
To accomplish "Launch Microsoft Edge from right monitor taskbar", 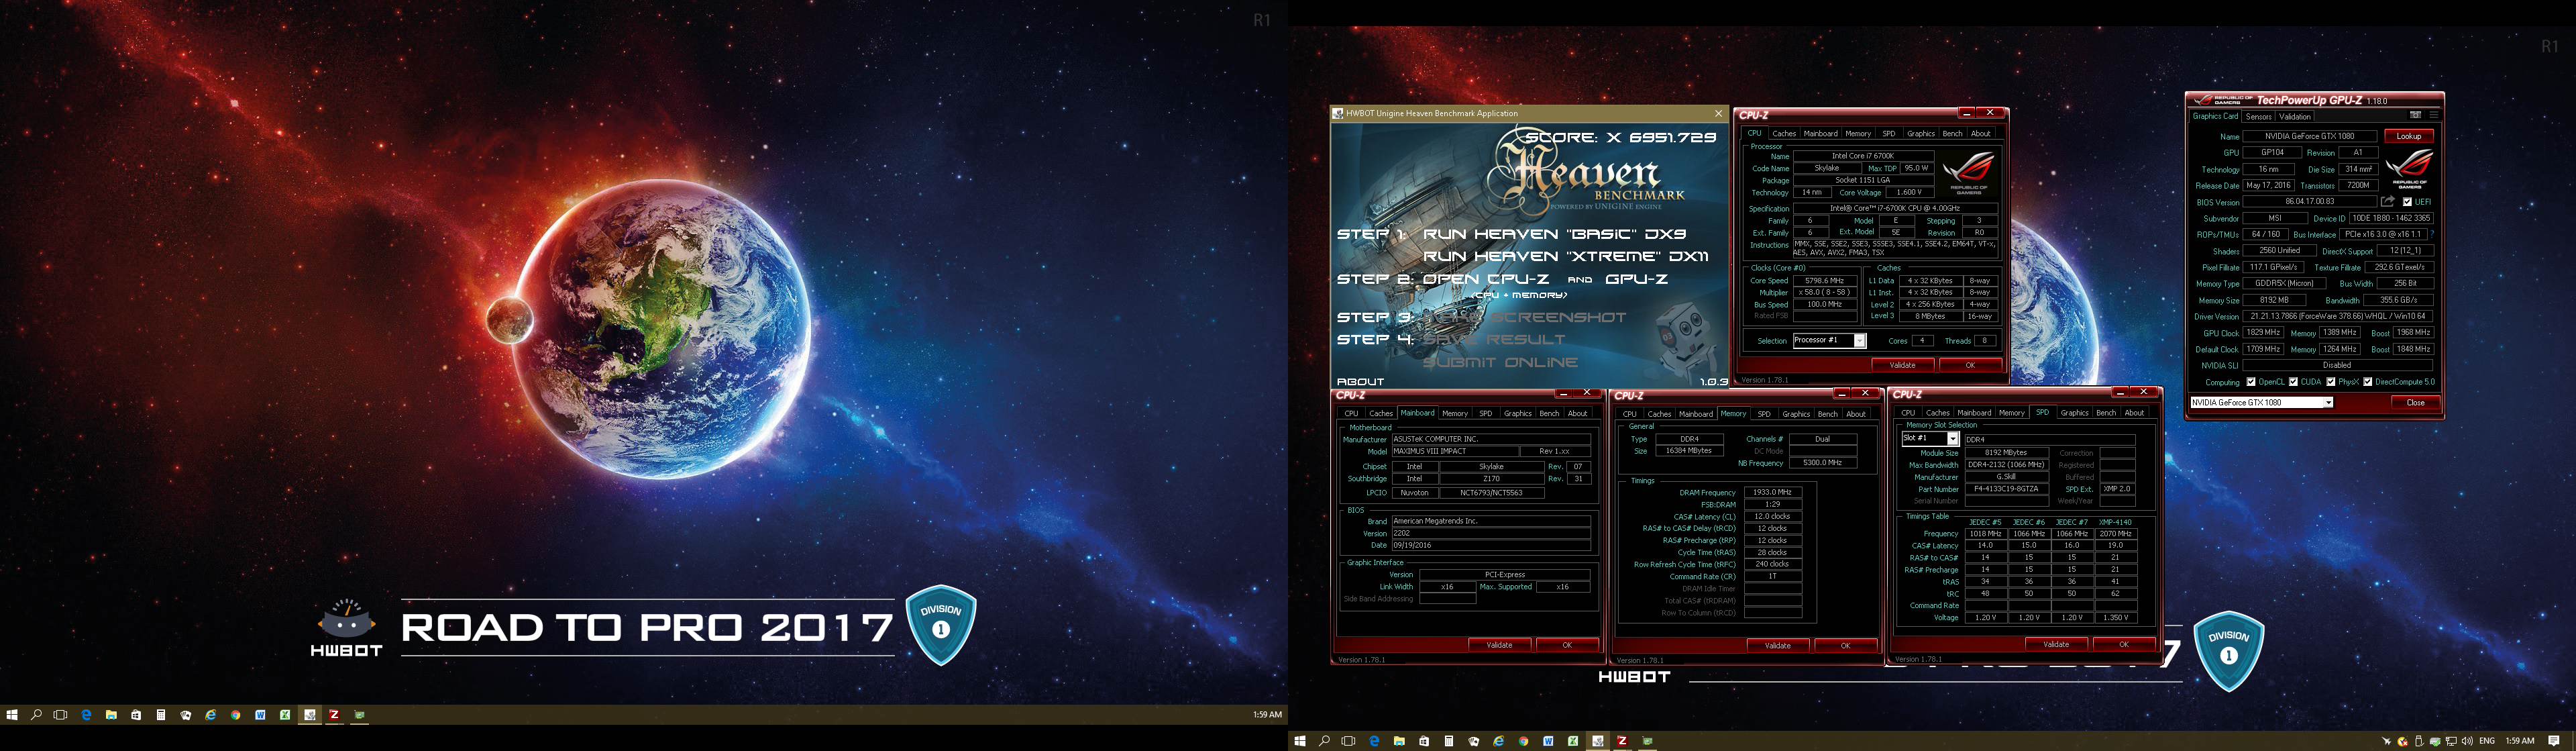I will pyautogui.click(x=1374, y=741).
